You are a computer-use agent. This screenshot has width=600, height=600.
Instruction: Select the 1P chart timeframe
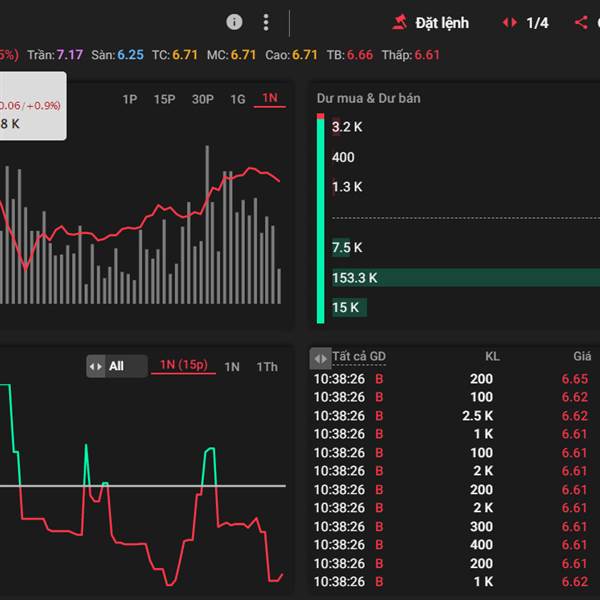[130, 98]
